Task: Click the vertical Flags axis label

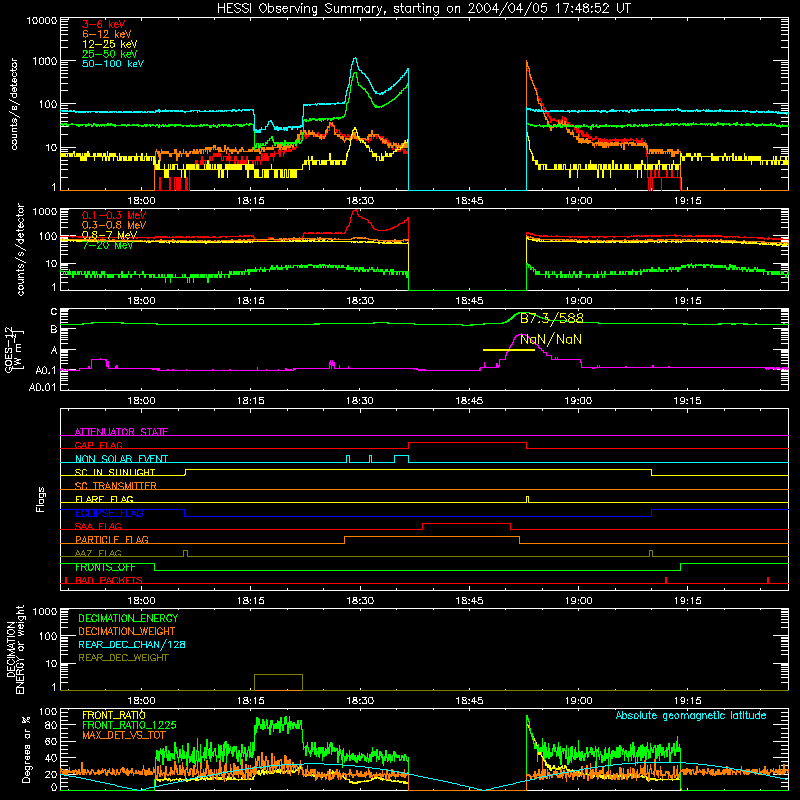Action: (x=41, y=499)
